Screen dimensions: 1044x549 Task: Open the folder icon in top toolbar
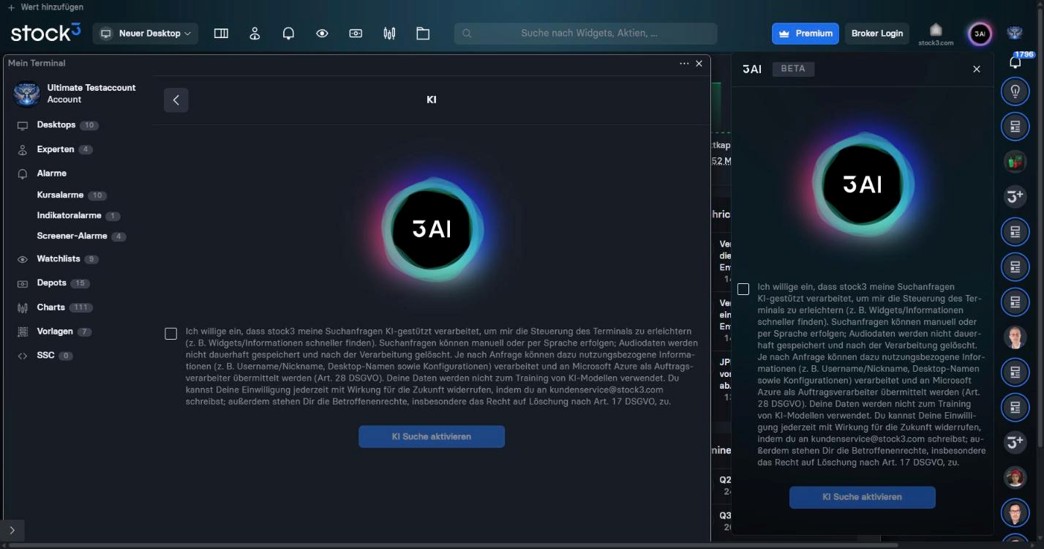tap(423, 33)
